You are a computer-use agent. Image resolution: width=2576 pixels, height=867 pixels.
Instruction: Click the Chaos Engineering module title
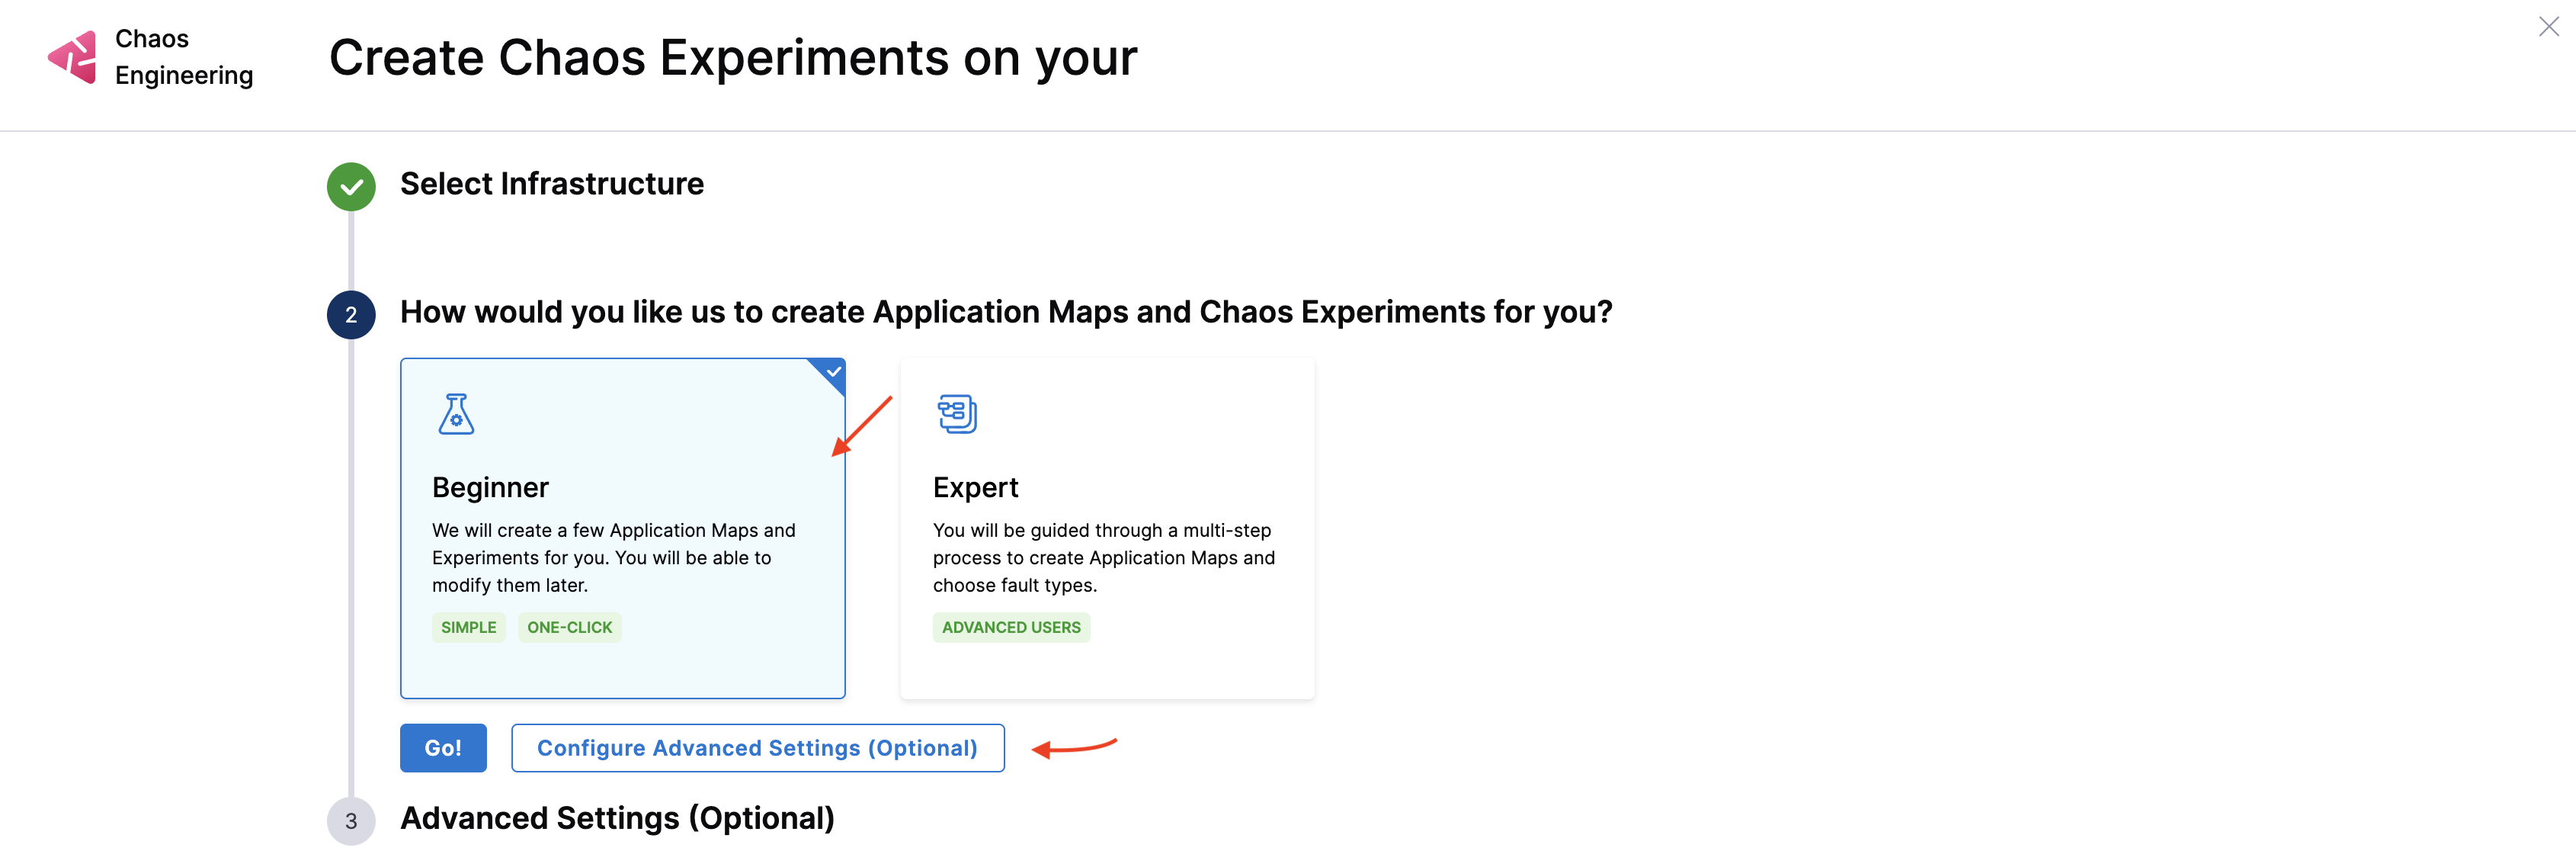[183, 57]
